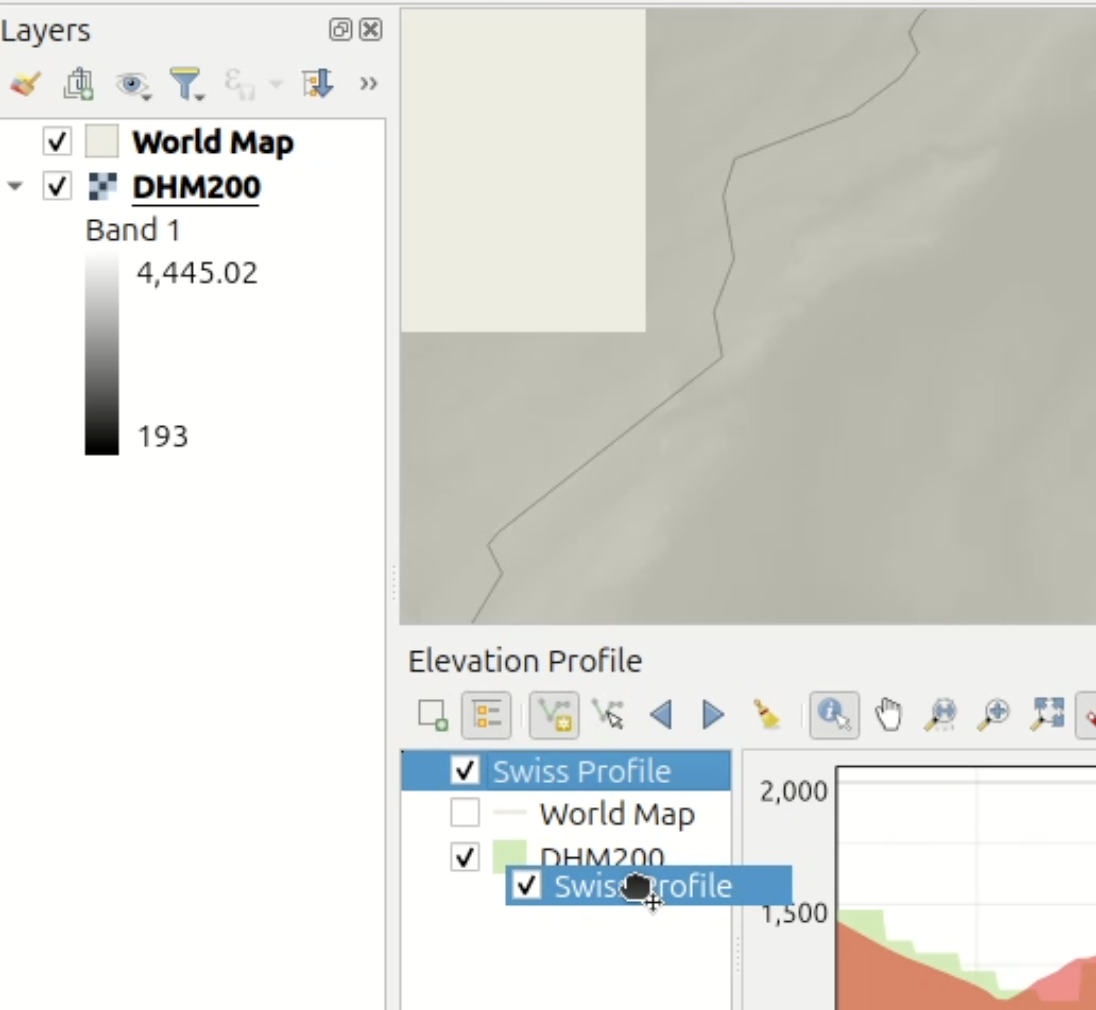Activate Capture Curve tool in Elevation Profile
Image resolution: width=1096 pixels, height=1010 pixels.
click(x=553, y=715)
